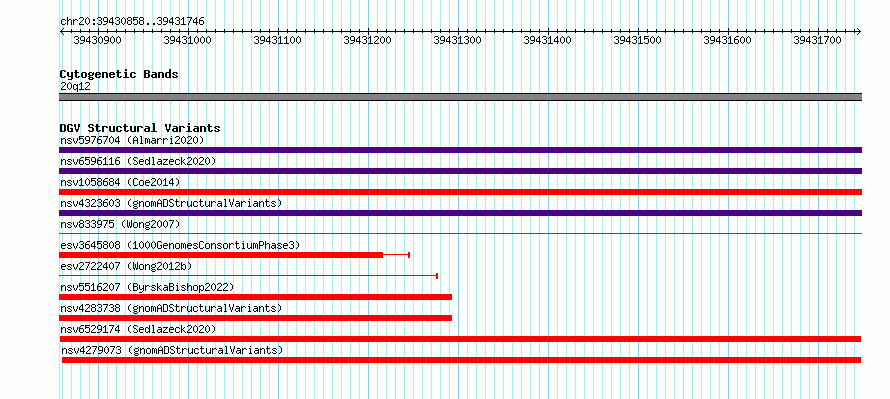Click ruler position 39431000
The image size is (890, 399).
[x=187, y=40]
